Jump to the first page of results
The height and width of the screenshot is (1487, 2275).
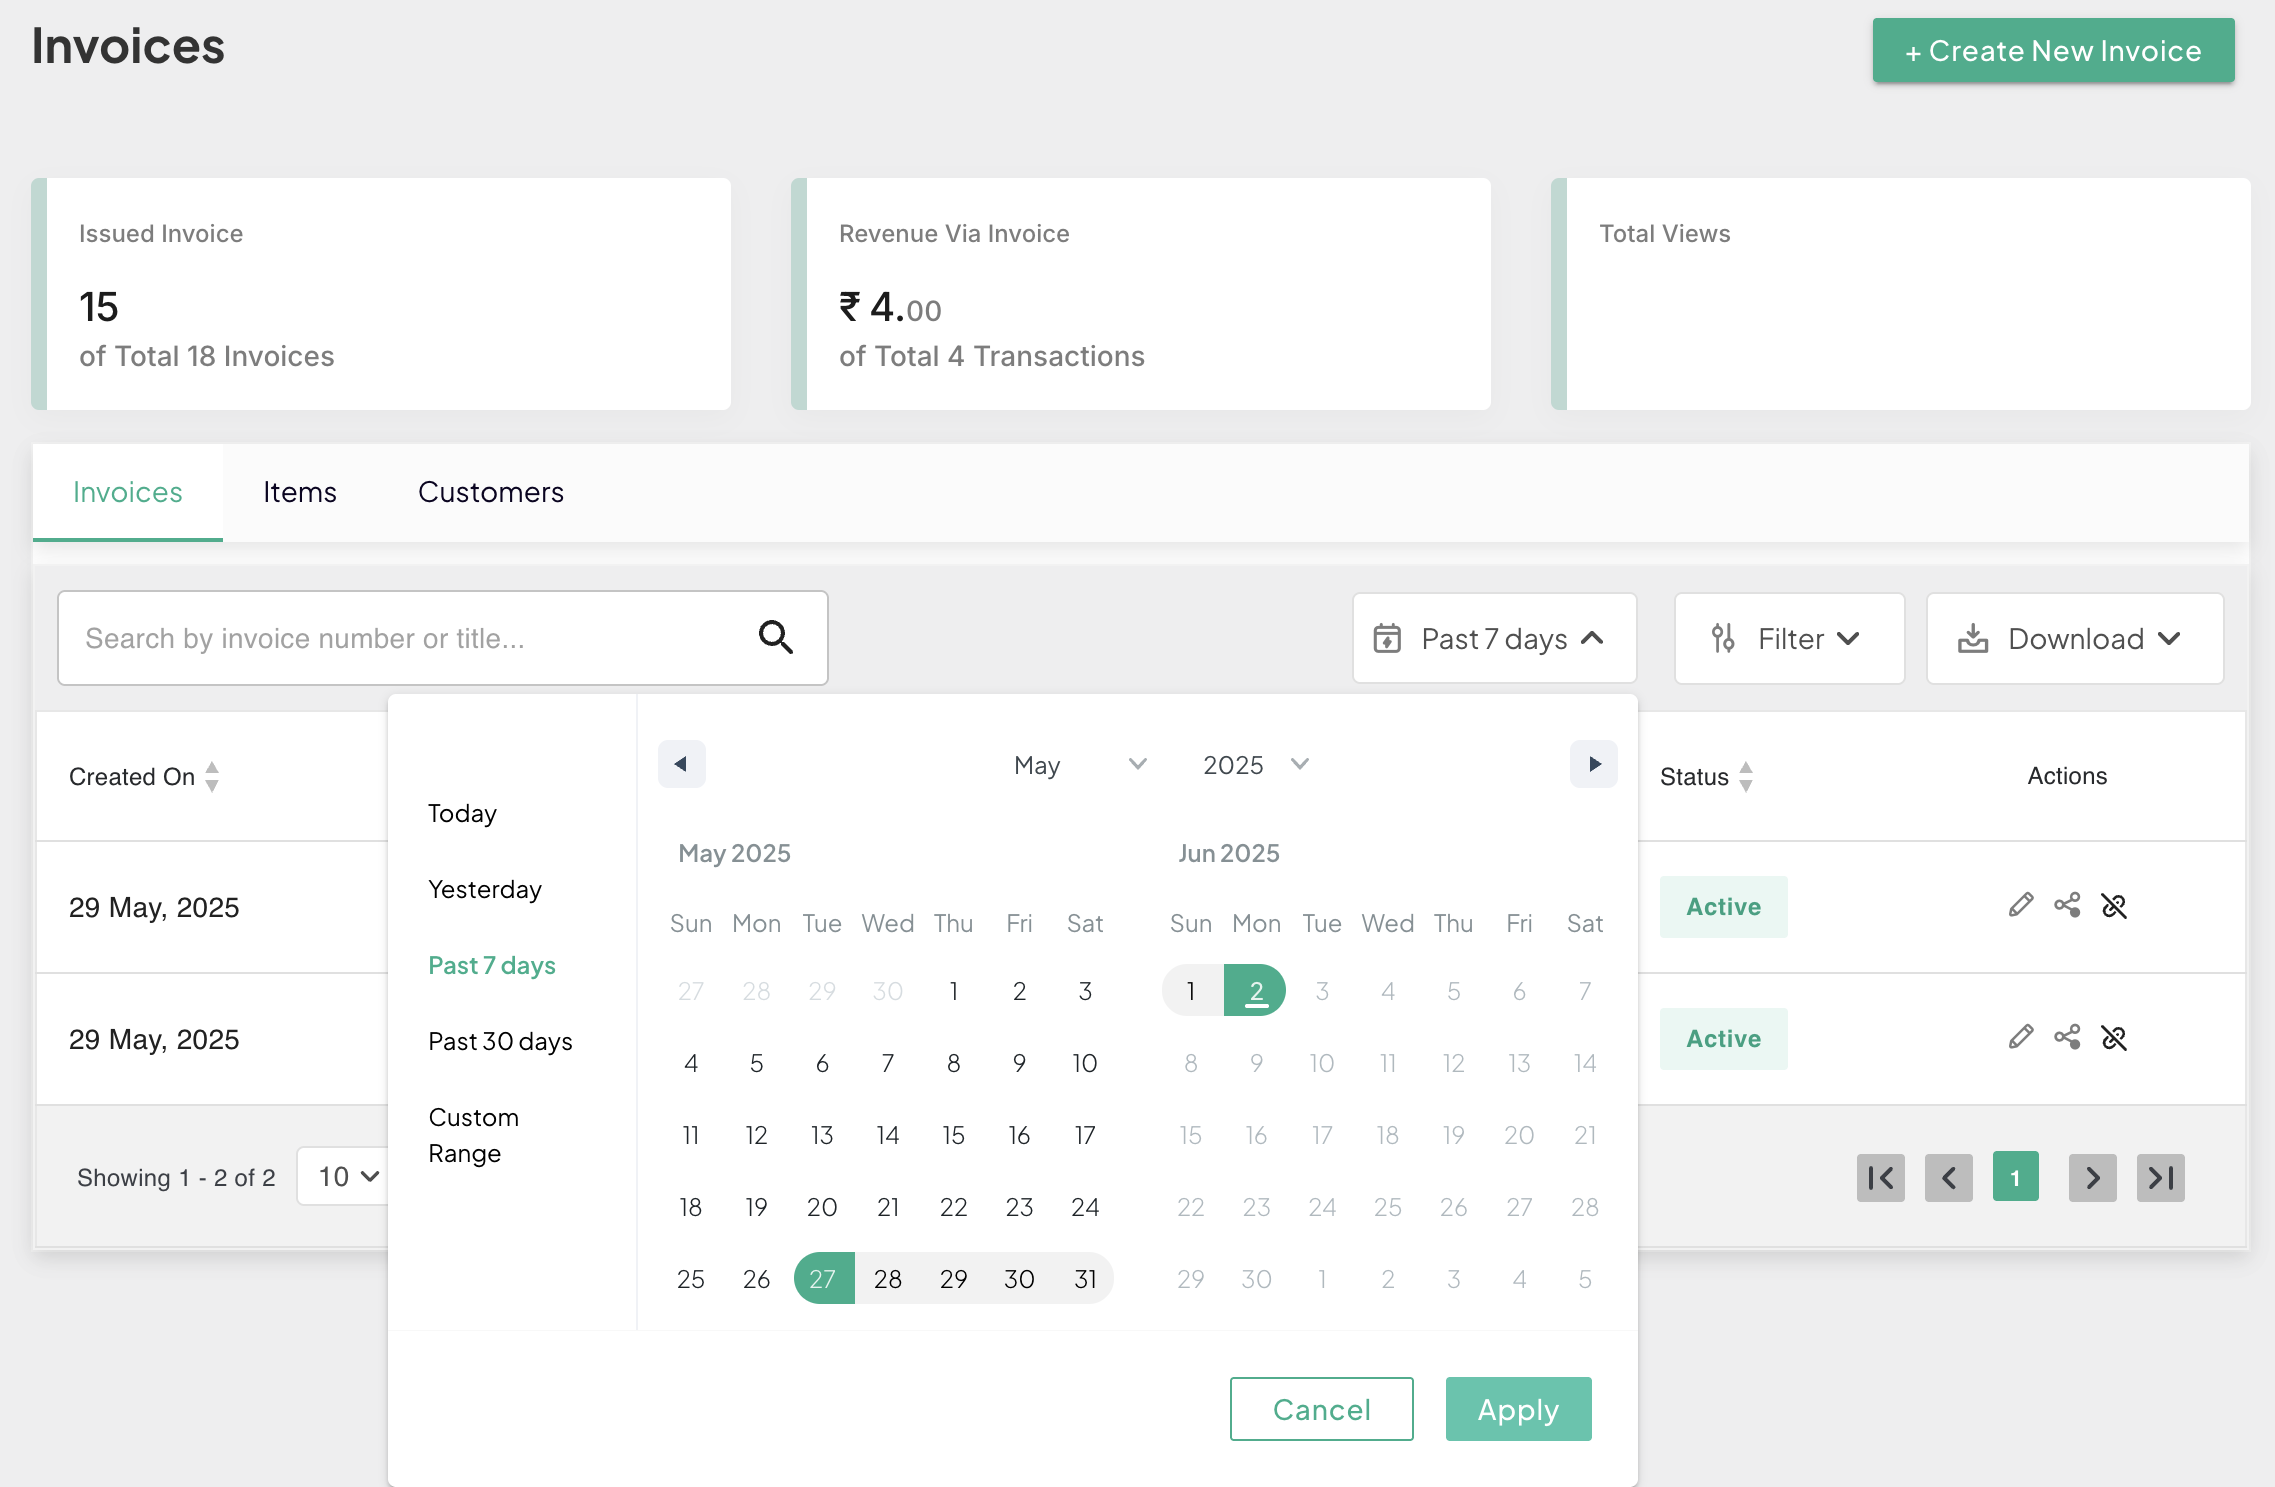pyautogui.click(x=1880, y=1178)
